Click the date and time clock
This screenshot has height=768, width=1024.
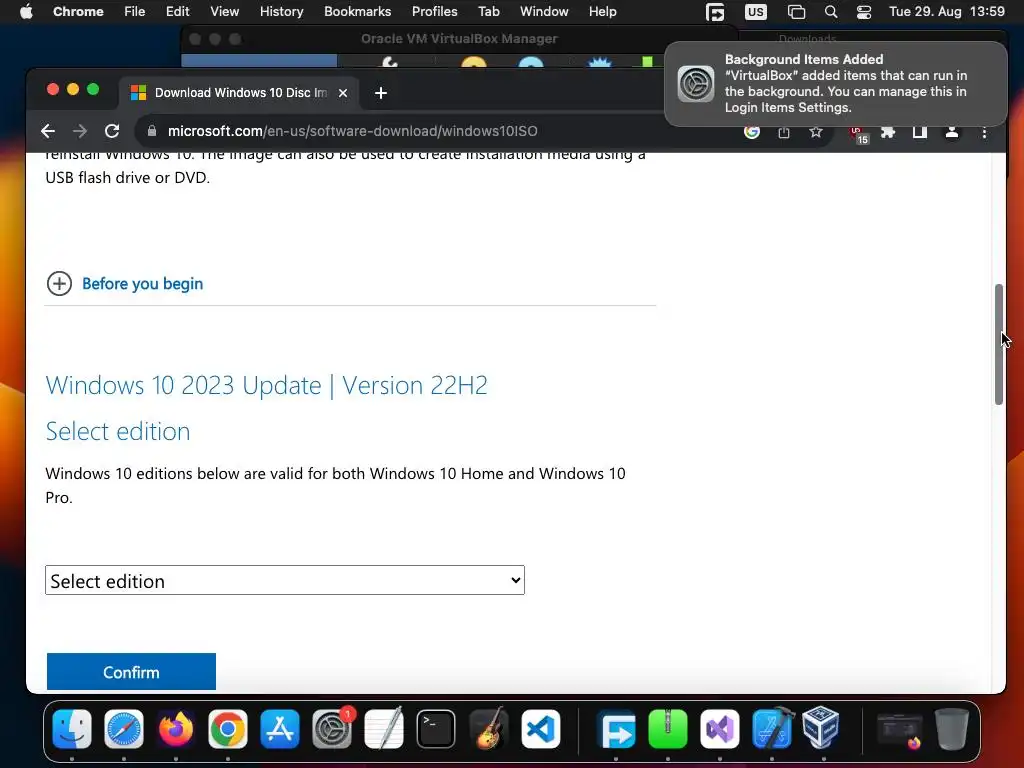pyautogui.click(x=947, y=12)
